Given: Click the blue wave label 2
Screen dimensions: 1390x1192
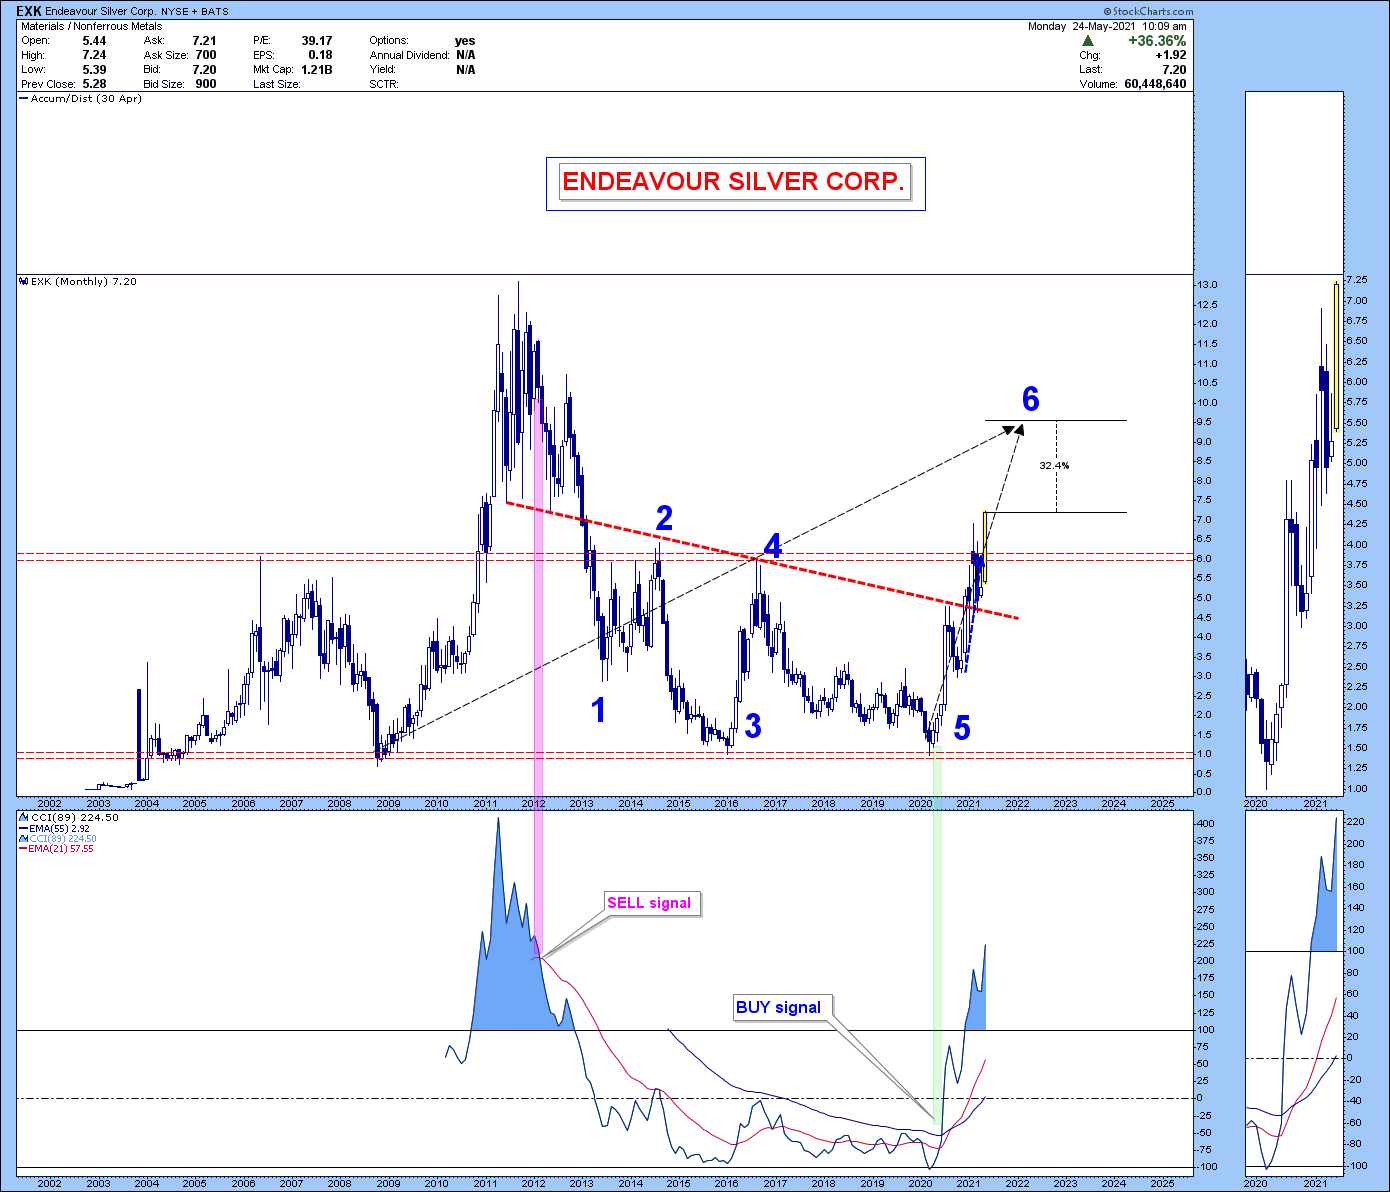Looking at the screenshot, I should (x=664, y=518).
